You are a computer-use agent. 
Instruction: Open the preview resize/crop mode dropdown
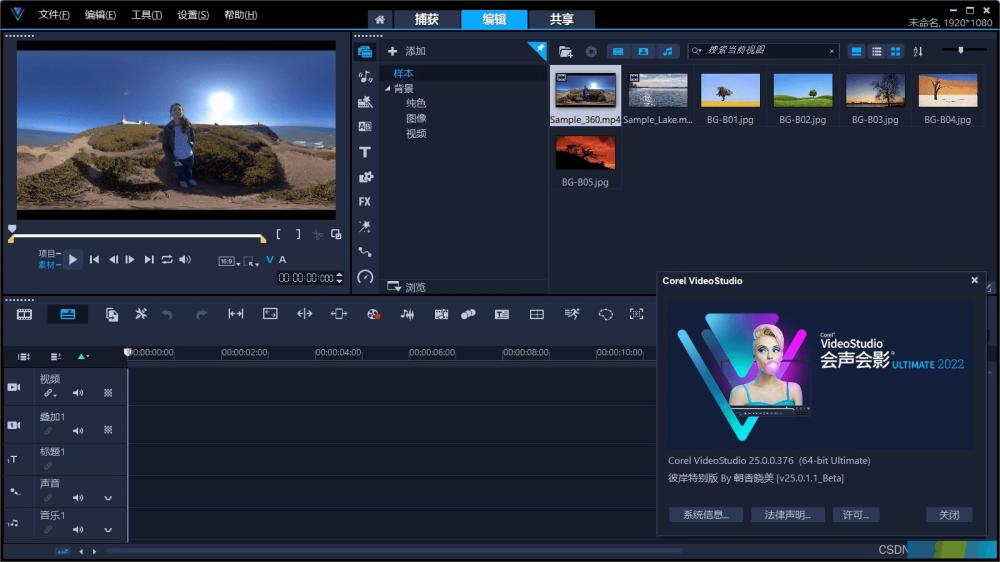(x=251, y=261)
